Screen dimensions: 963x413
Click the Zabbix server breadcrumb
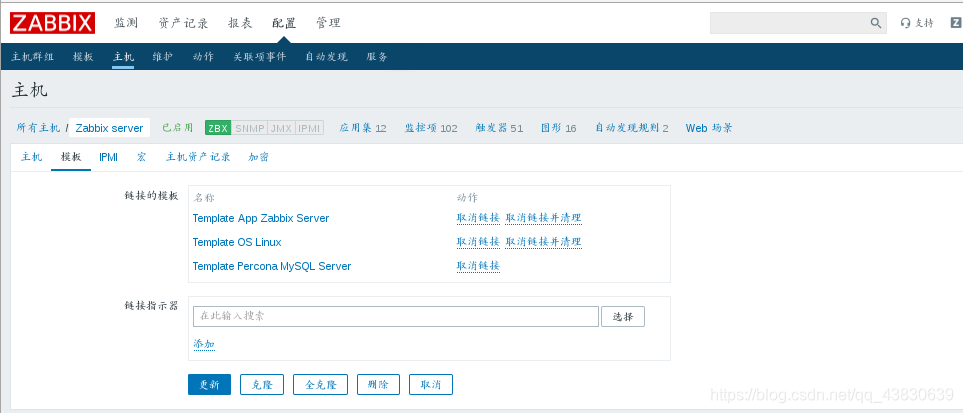[109, 128]
